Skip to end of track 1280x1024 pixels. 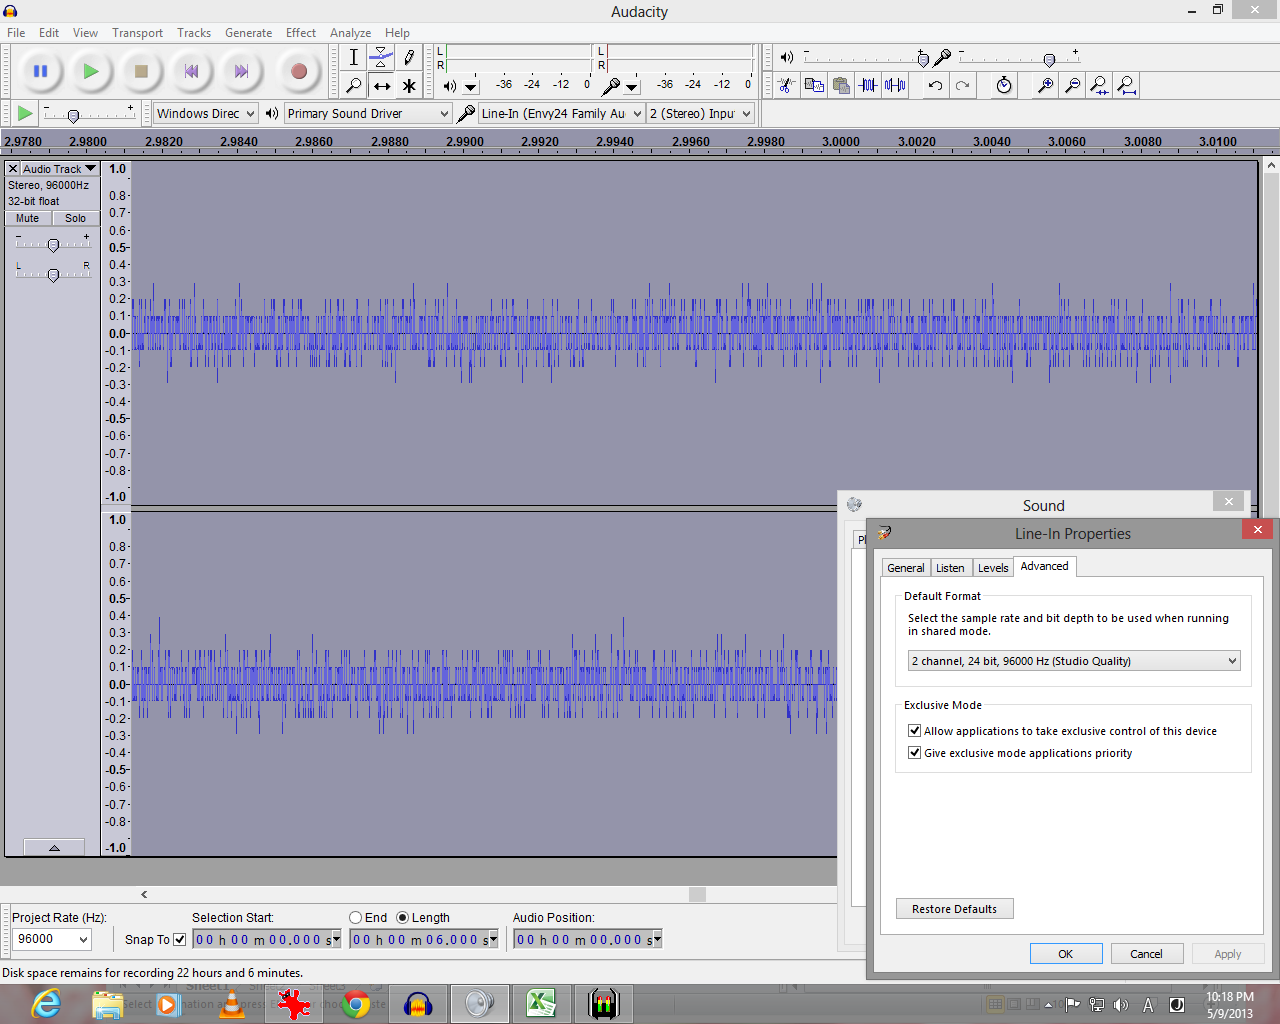coord(241,71)
